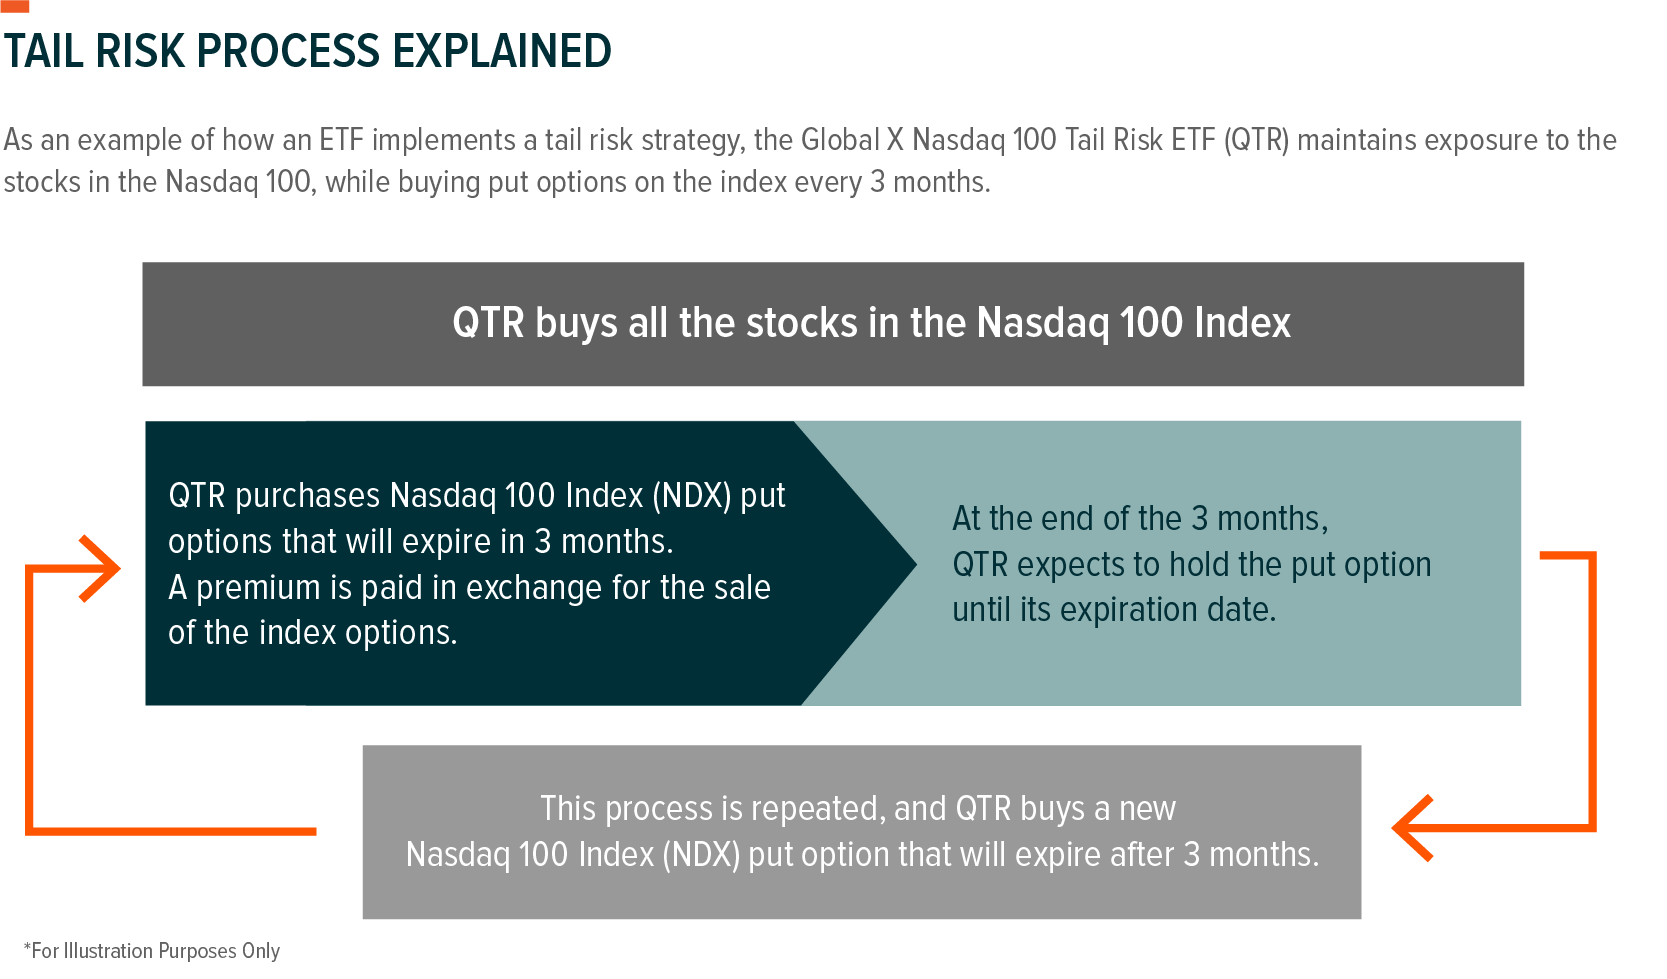The width and height of the screenshot is (1667, 979).
Task: Click 'At the end of the 3 months' text
Action: (x=1140, y=518)
